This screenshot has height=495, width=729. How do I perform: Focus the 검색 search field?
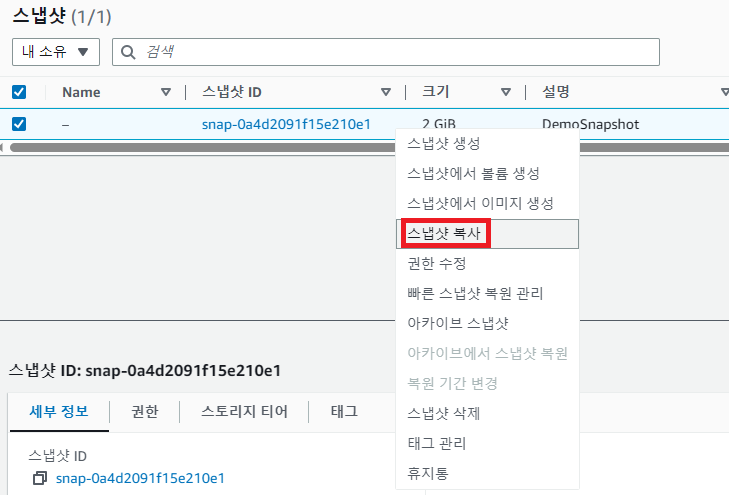[386, 52]
